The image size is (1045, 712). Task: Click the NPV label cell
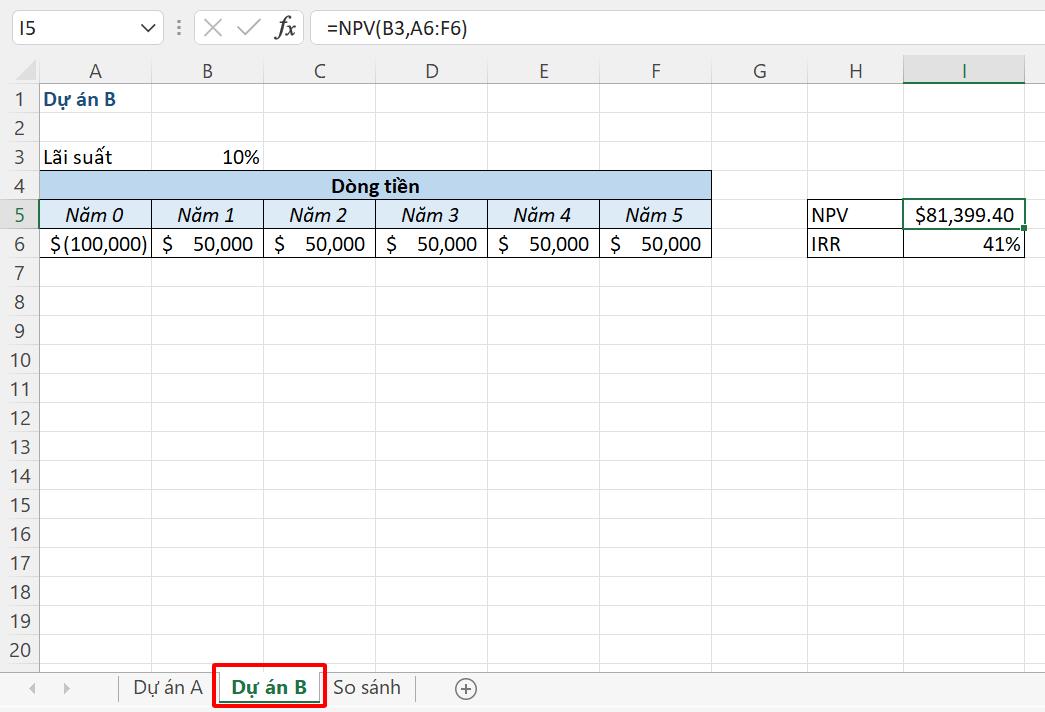pos(855,215)
